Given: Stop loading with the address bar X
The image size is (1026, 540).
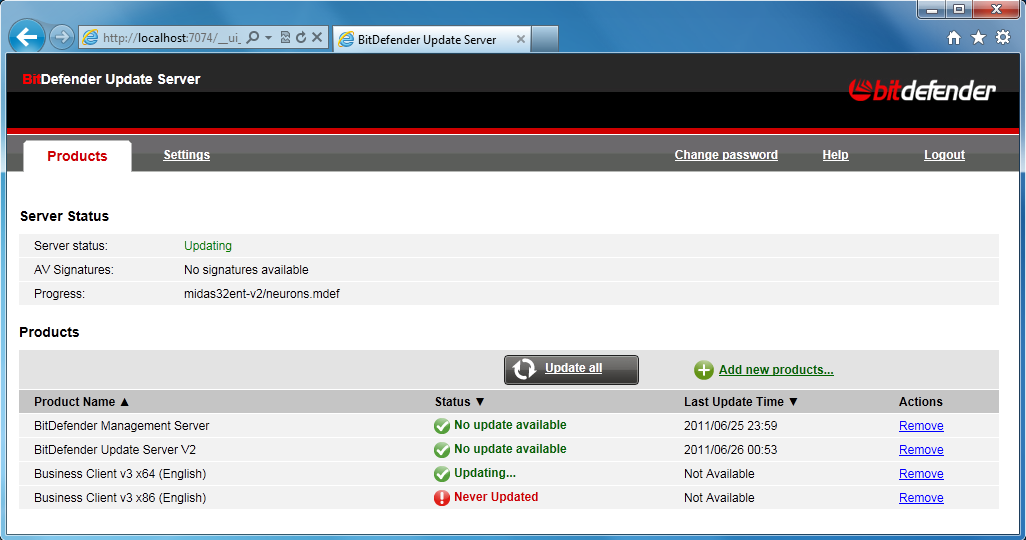Looking at the screenshot, I should pos(317,37).
